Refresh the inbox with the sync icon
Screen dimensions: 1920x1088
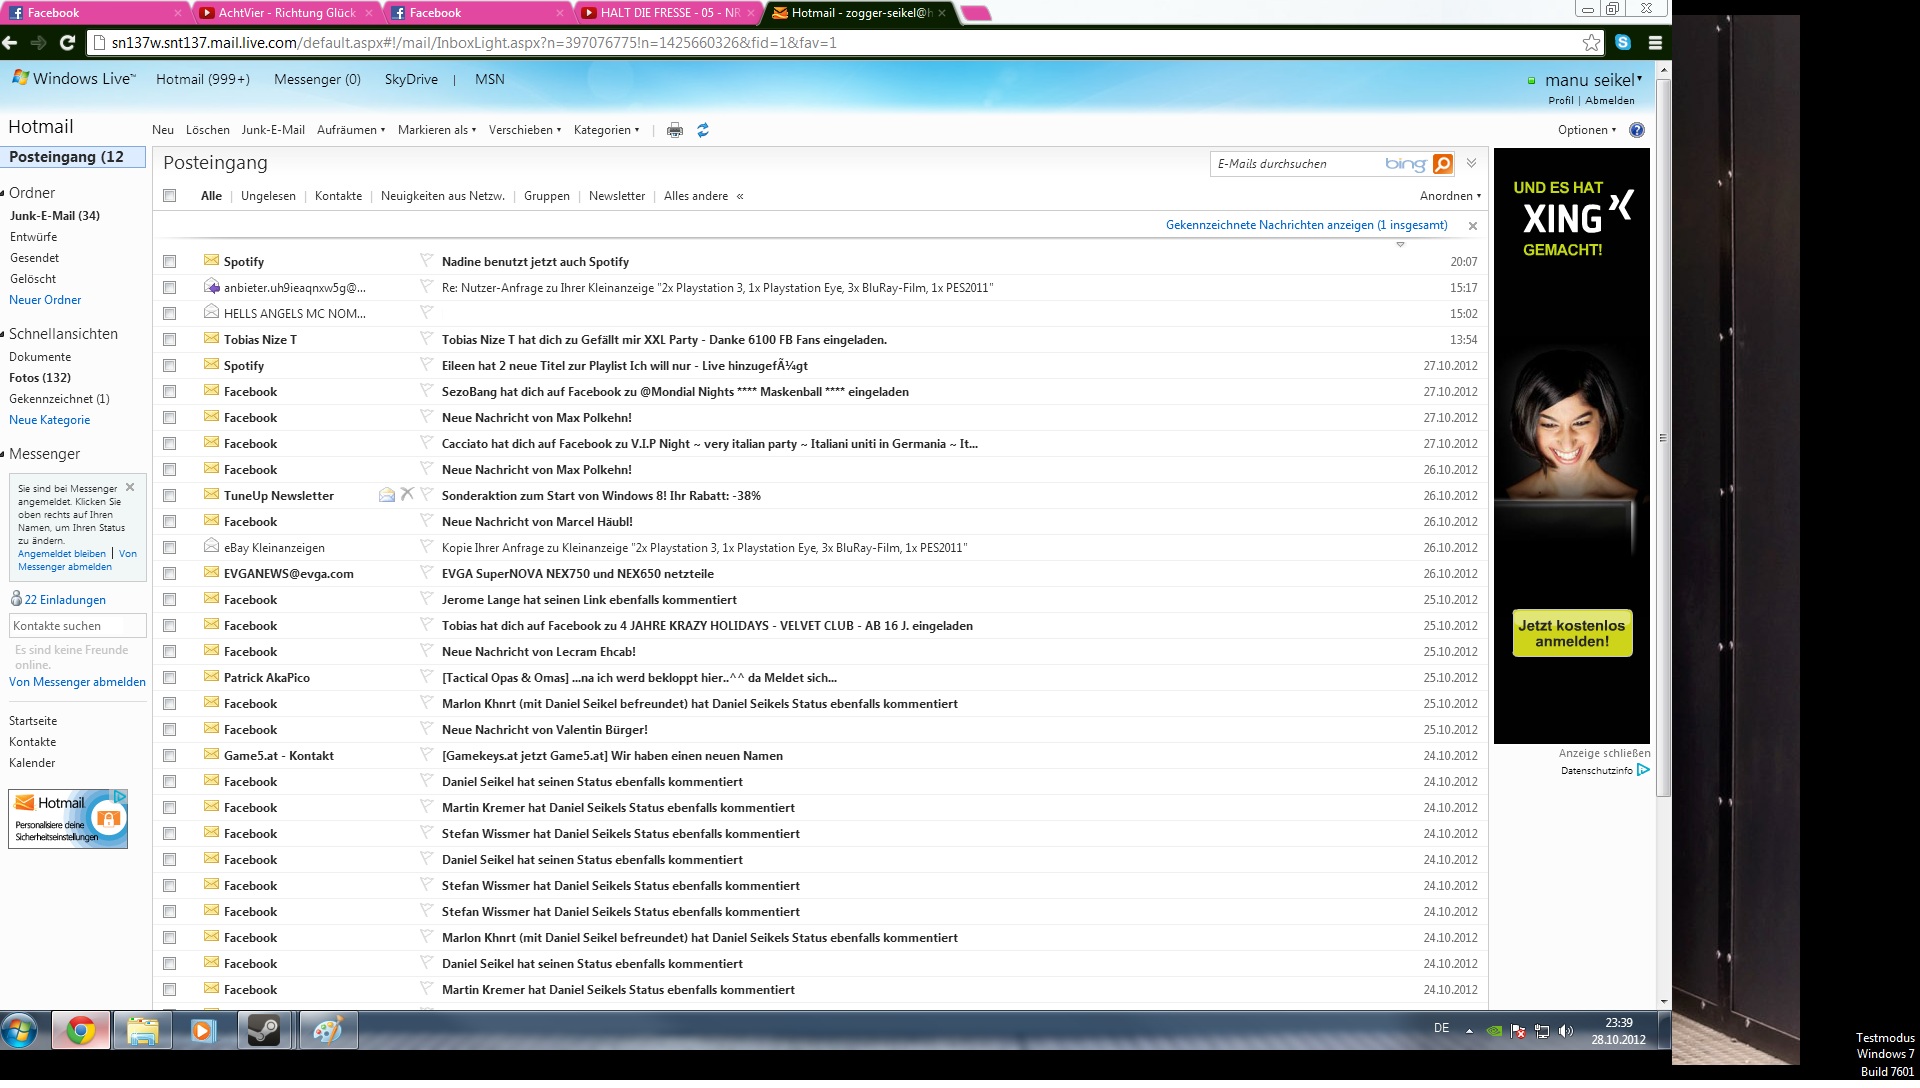[703, 130]
